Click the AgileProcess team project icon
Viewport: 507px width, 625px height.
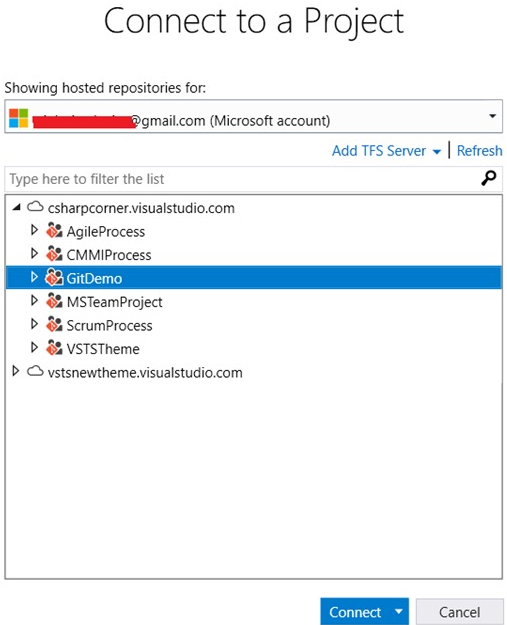coord(54,231)
